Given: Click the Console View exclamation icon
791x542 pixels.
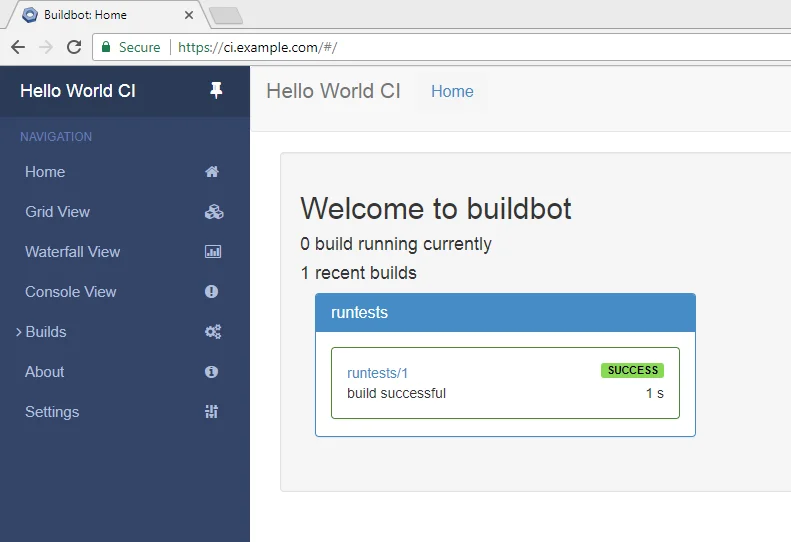Looking at the screenshot, I should coord(211,291).
